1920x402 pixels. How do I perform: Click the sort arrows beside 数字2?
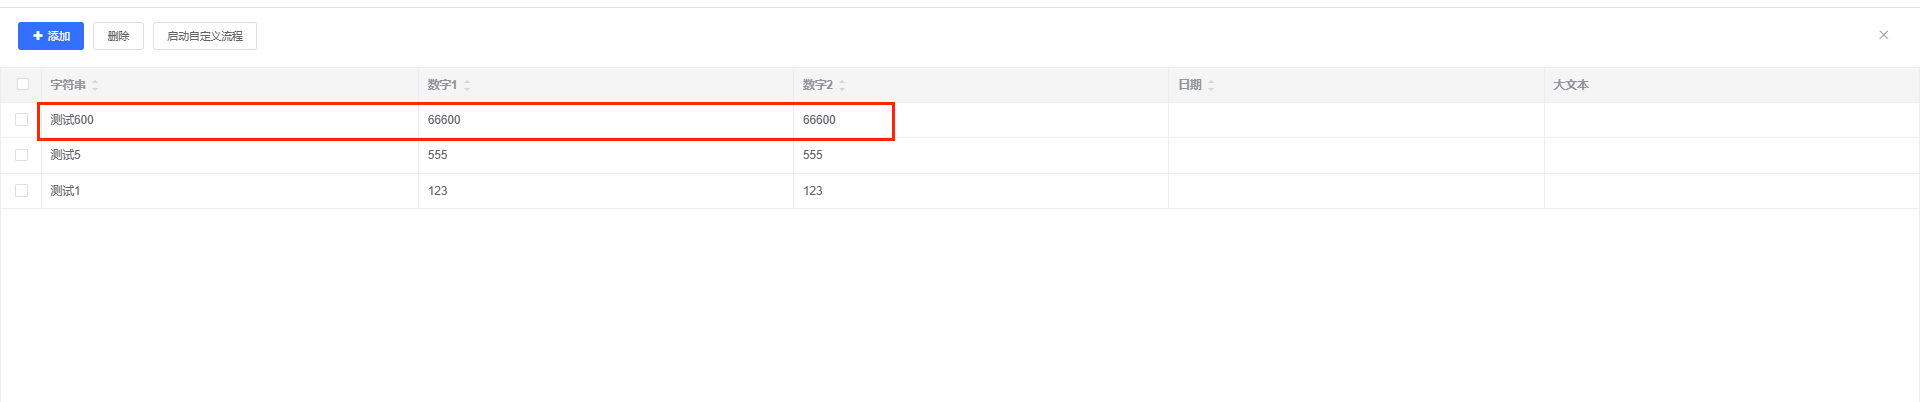[x=842, y=85]
